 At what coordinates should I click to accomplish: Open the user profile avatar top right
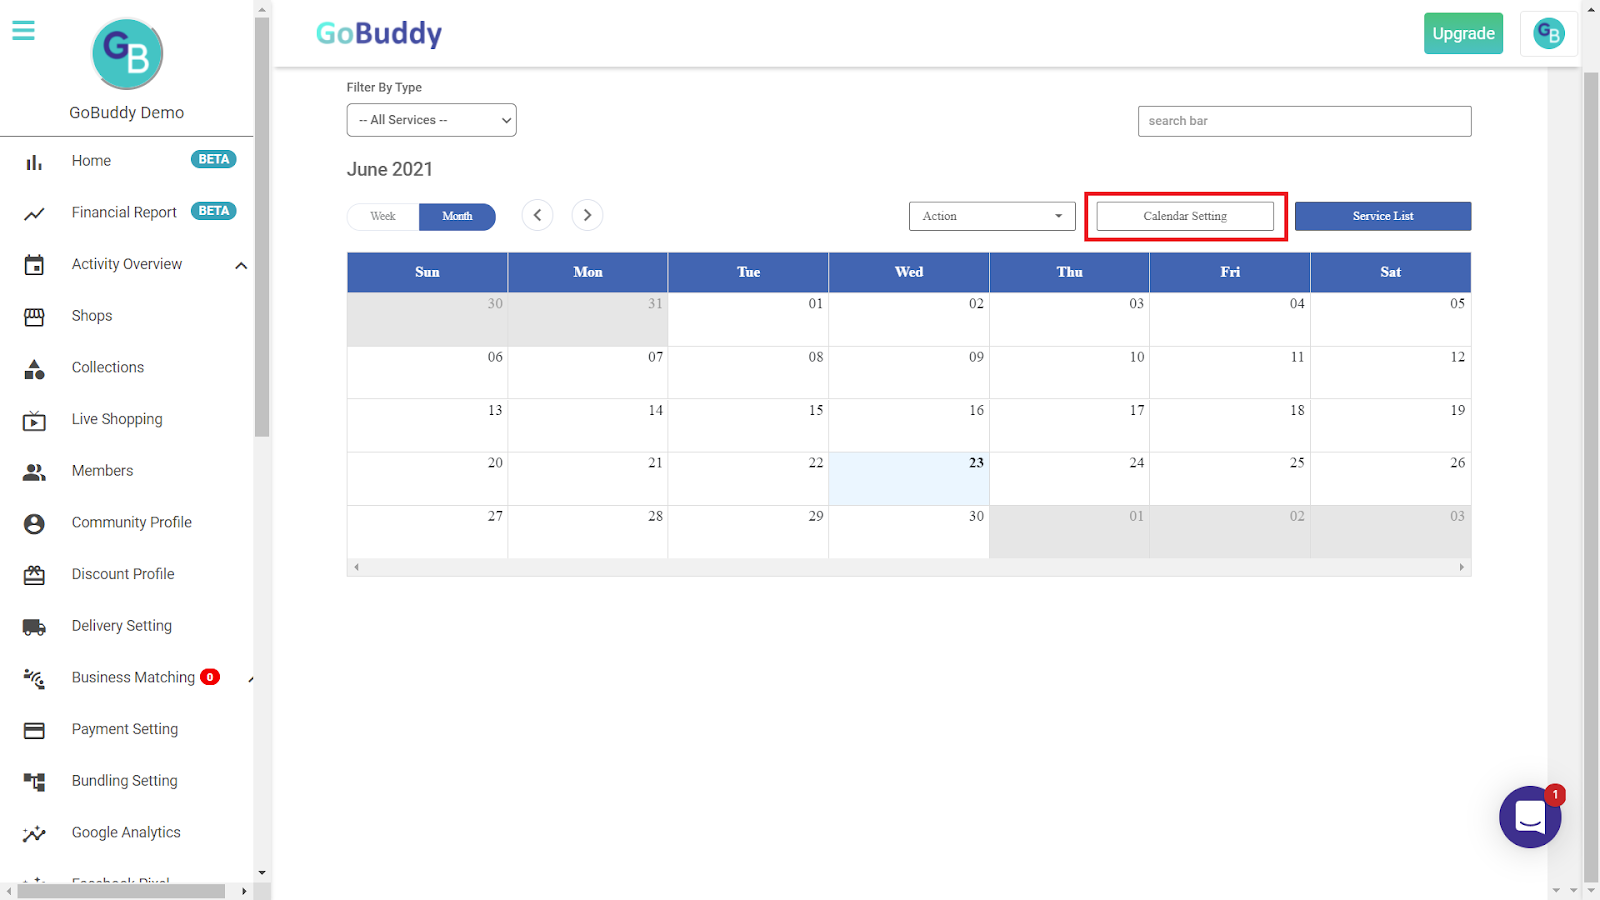coord(1549,34)
